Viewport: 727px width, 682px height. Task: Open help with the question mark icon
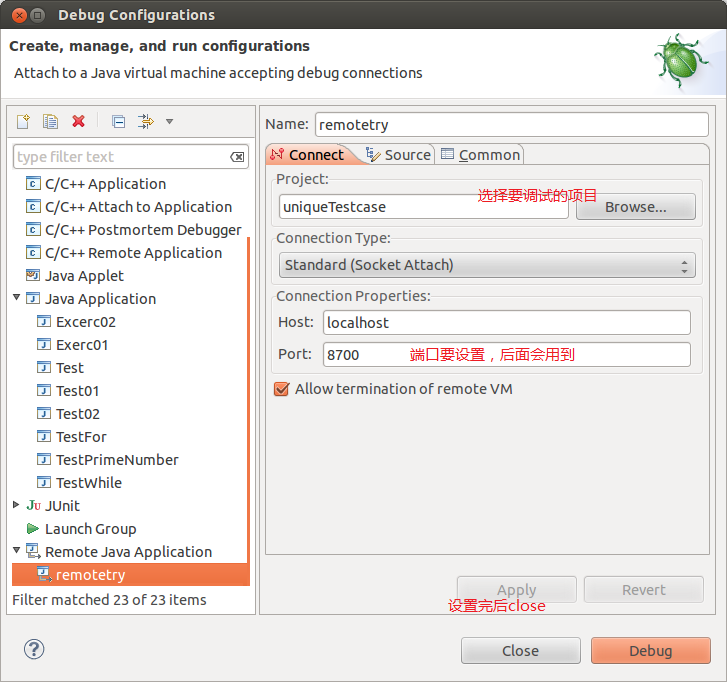pyautogui.click(x=34, y=649)
